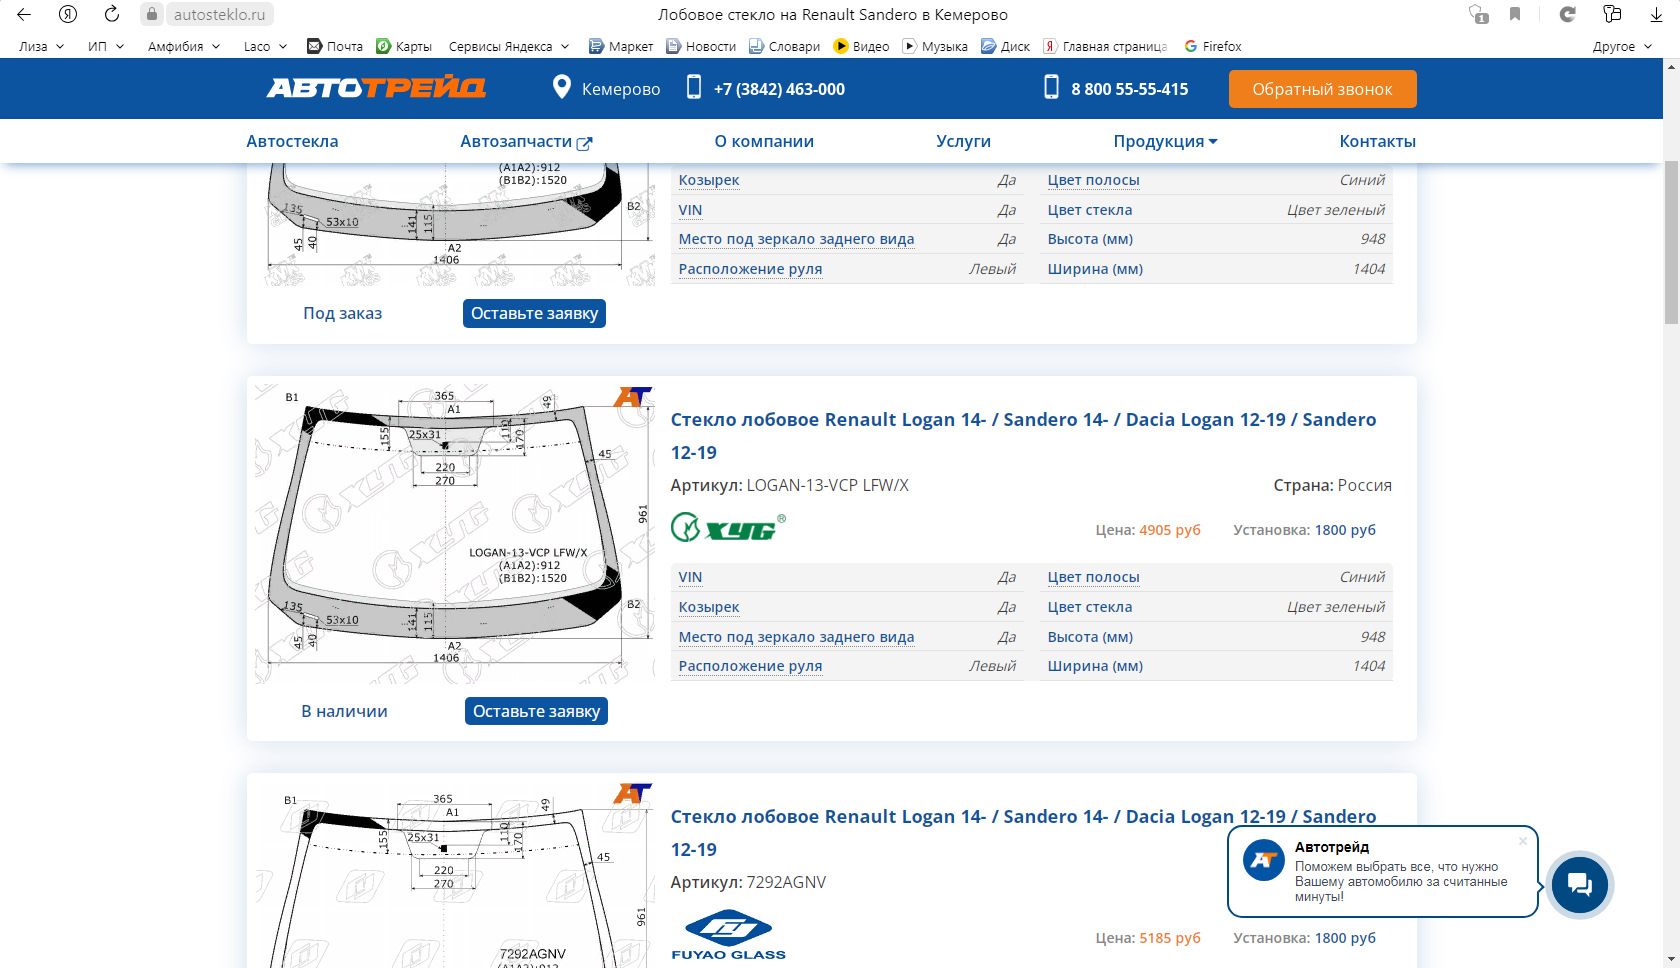Click Цвет стекла in the LOGAN-13-VCP card
The height and width of the screenshot is (968, 1680).
coord(1090,607)
